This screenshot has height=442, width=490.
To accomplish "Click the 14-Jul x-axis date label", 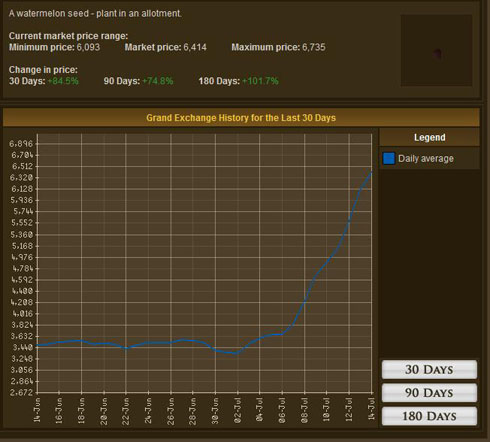I will (371, 409).
